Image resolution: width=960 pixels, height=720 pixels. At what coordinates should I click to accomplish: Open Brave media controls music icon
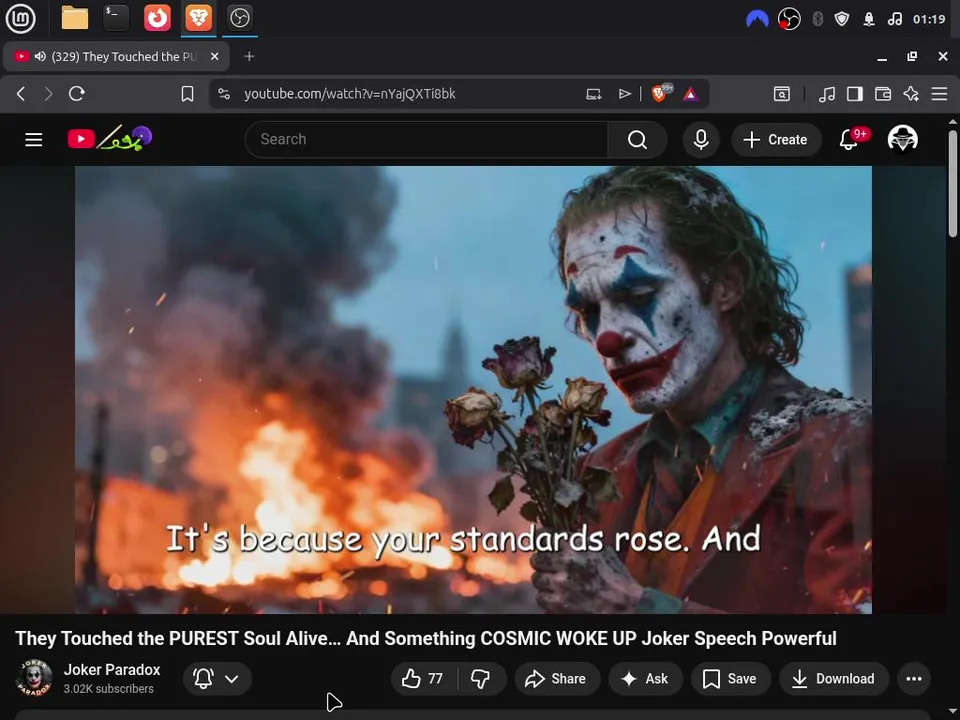coord(827,94)
